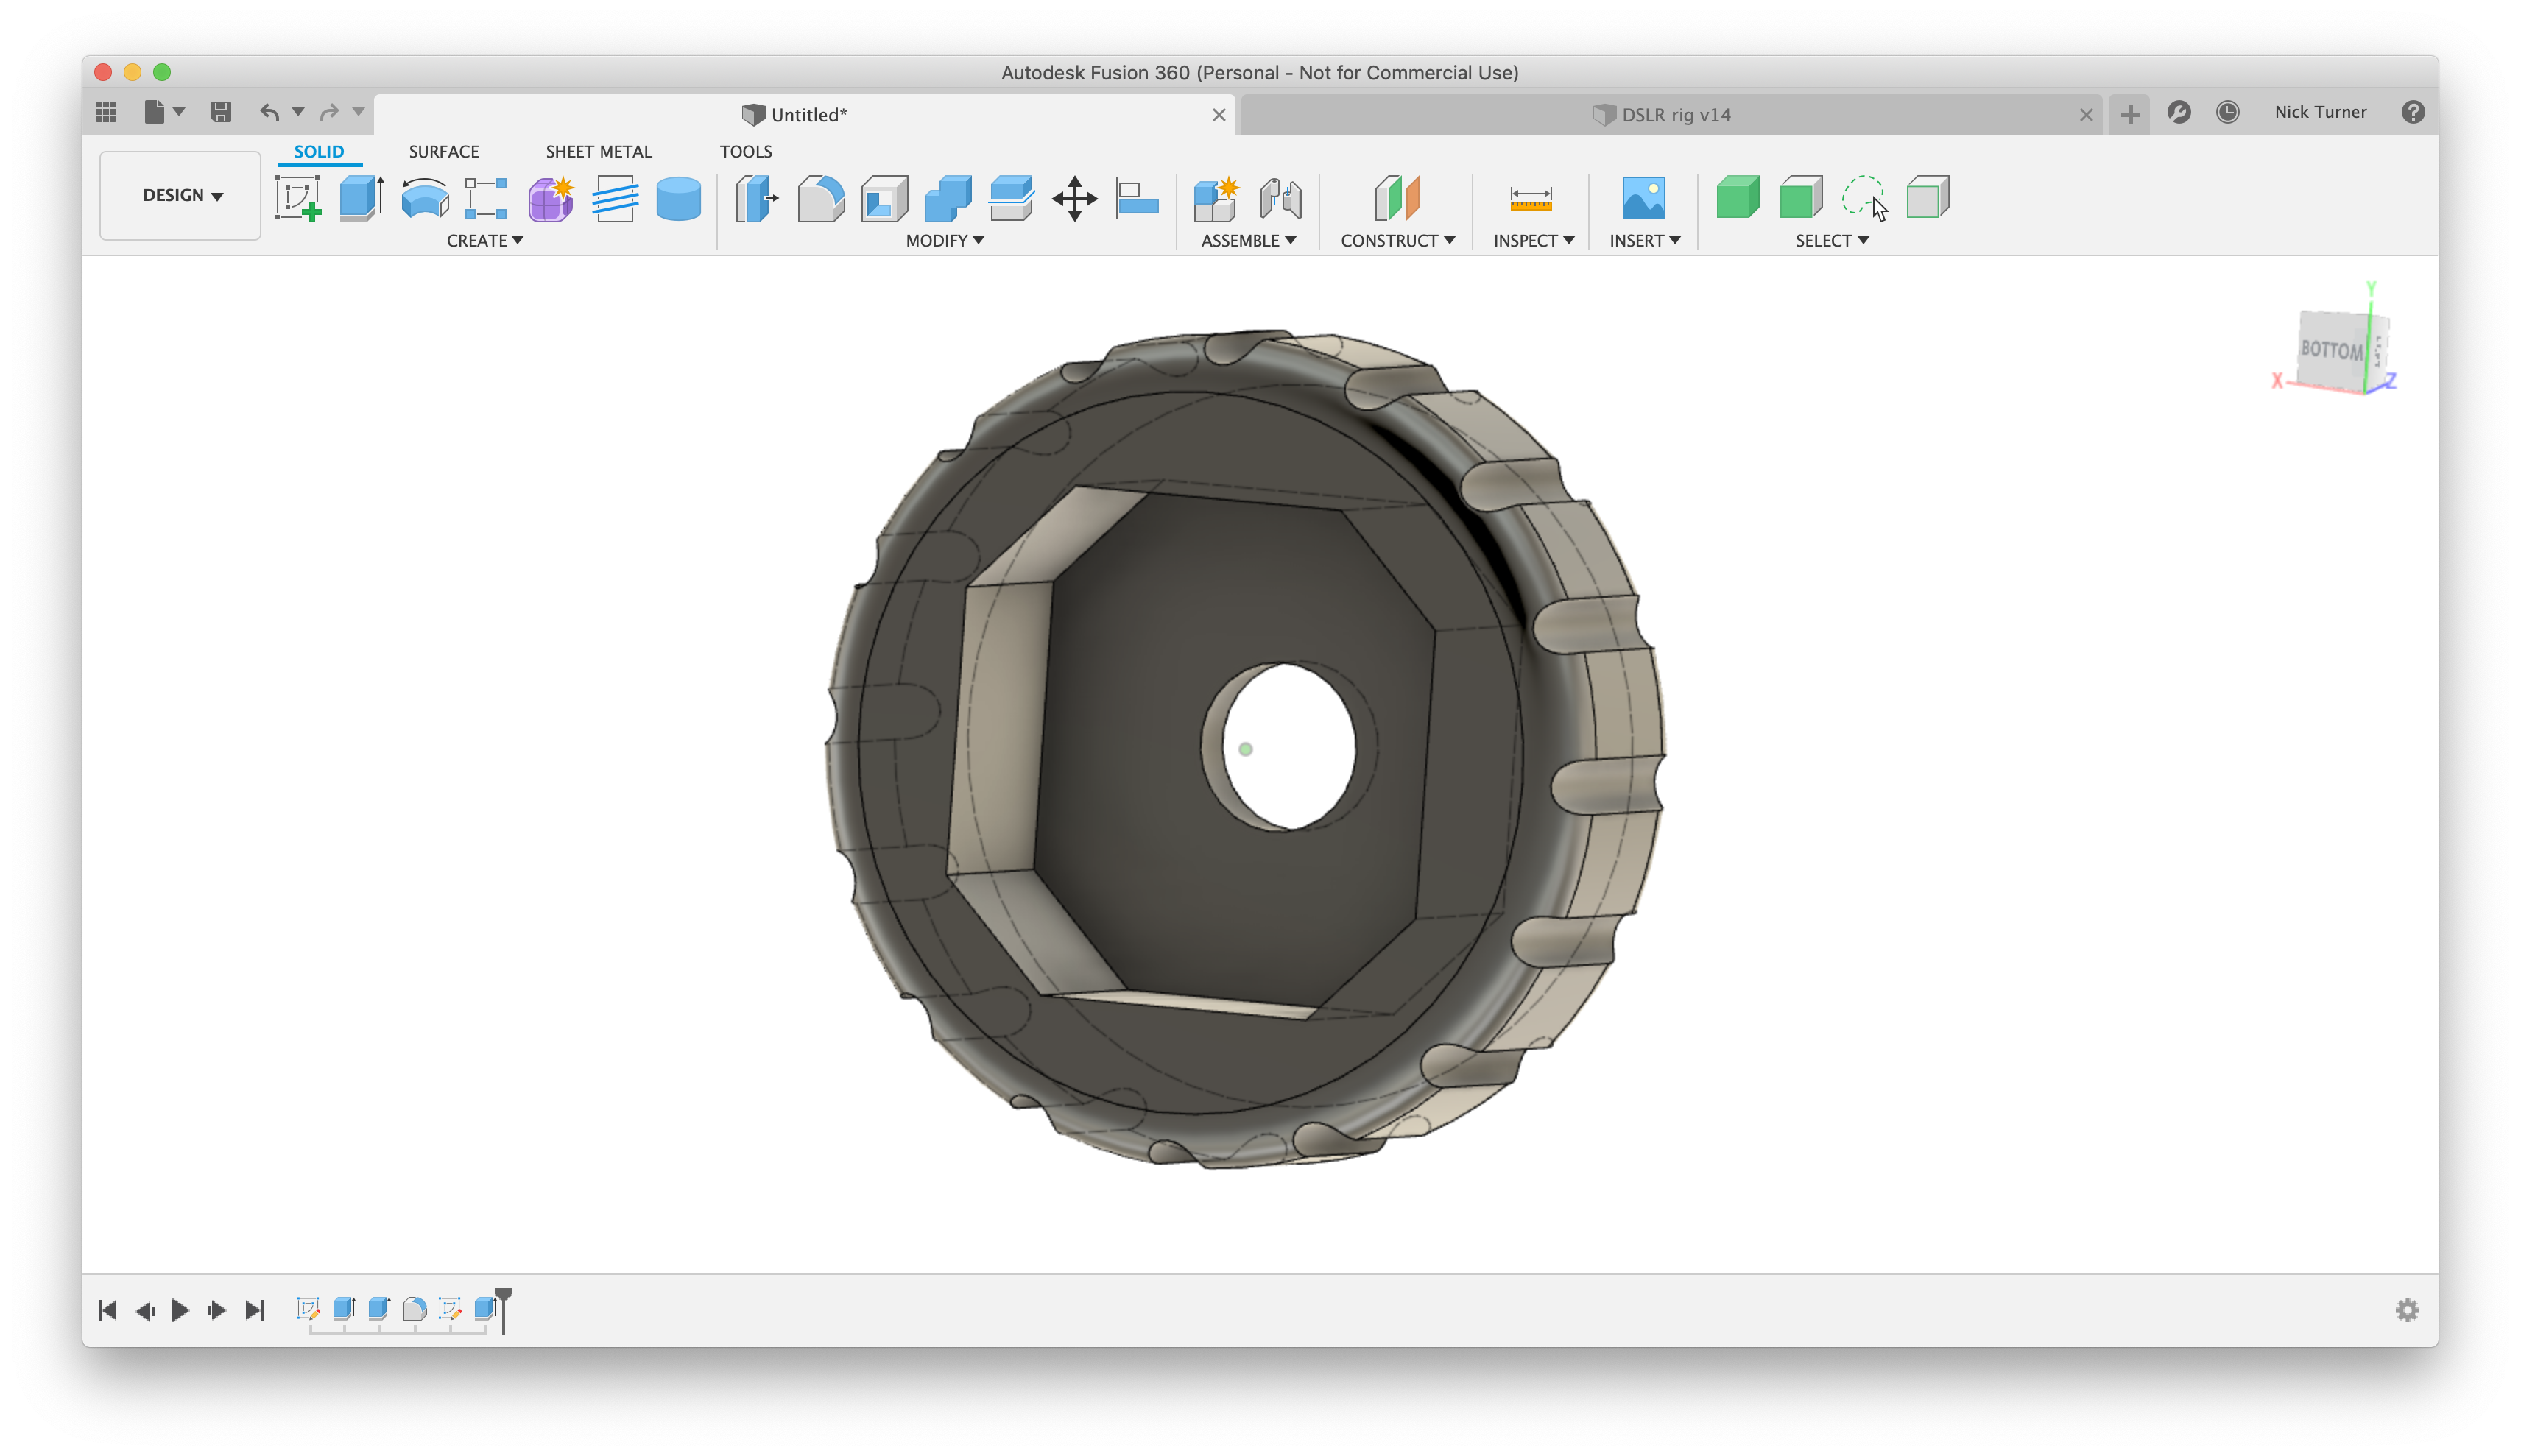2521x1456 pixels.
Task: Select the Press Pull tool
Action: tap(757, 198)
